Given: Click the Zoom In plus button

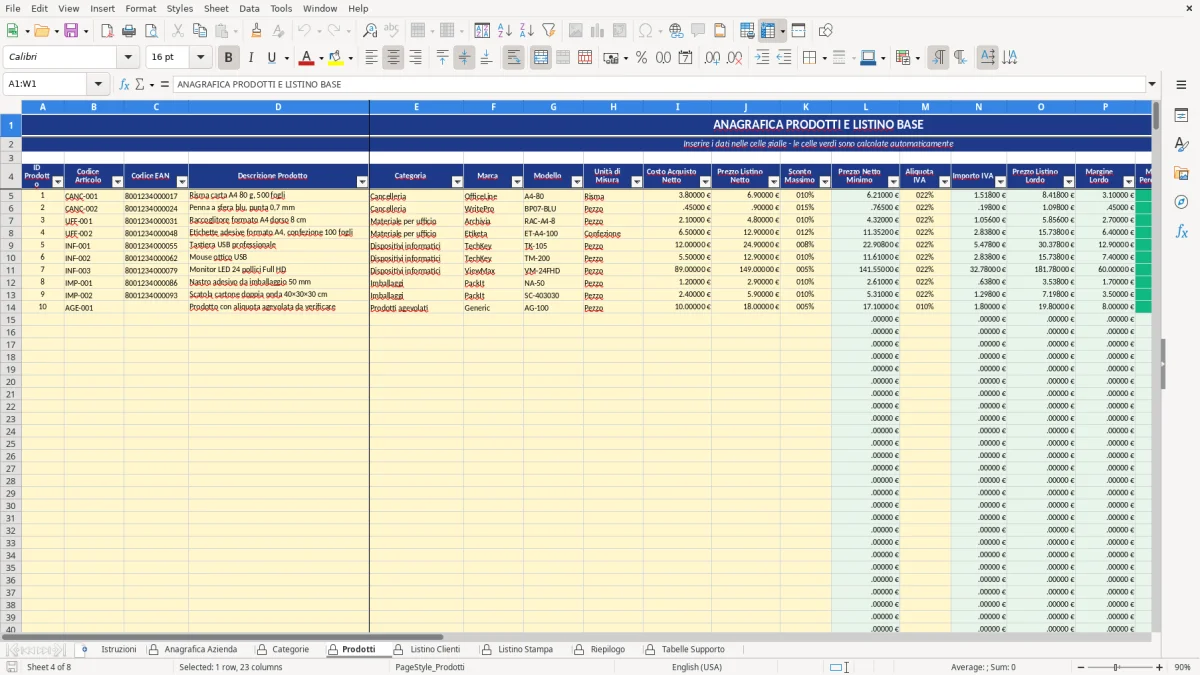Looking at the screenshot, I should click(x=1159, y=667).
